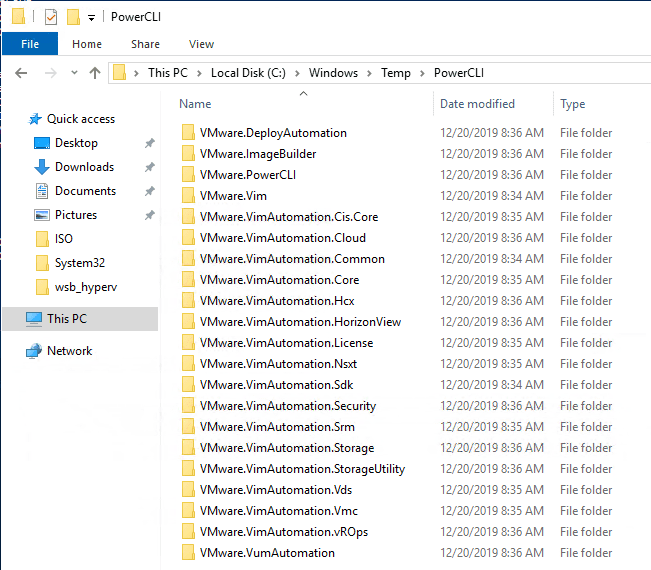Open Pictures in the navigation pane

[76, 215]
